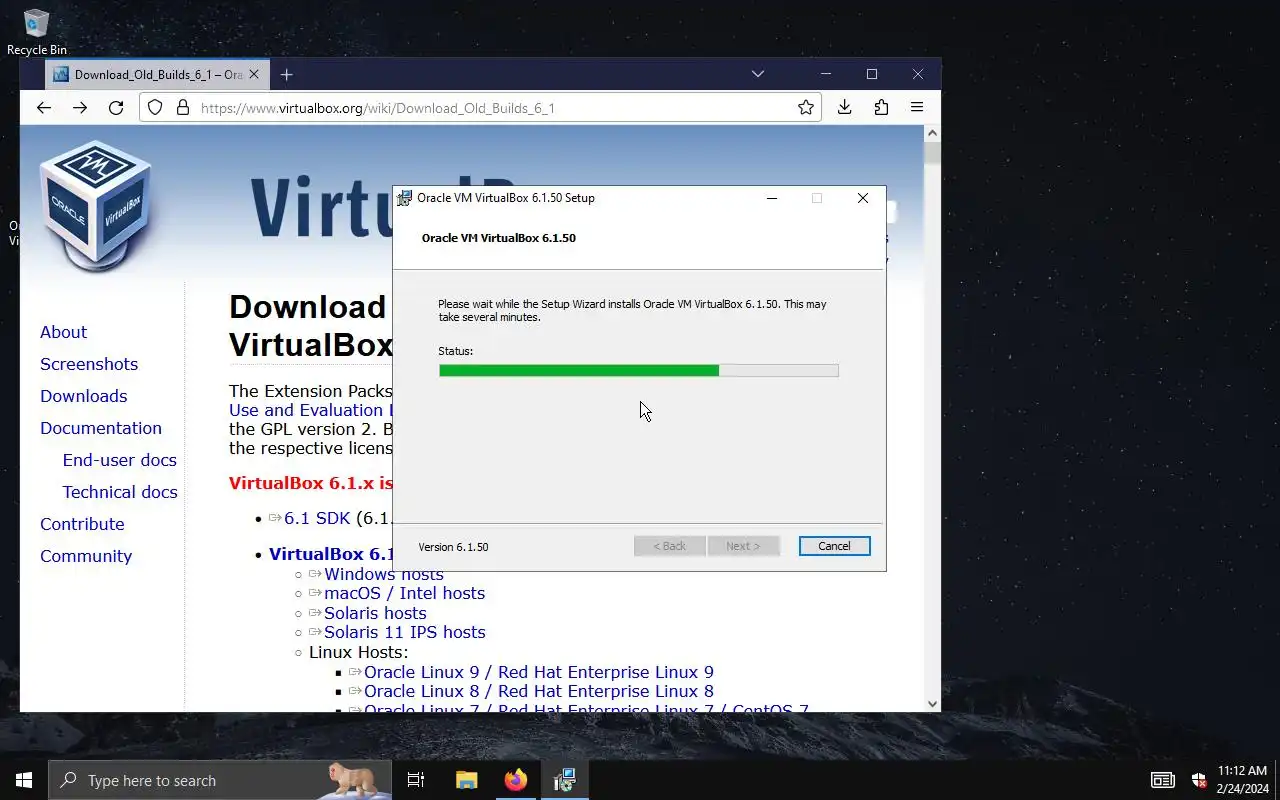Download the macOS / Intel hosts build
This screenshot has width=1280, height=800.
pyautogui.click(x=404, y=593)
